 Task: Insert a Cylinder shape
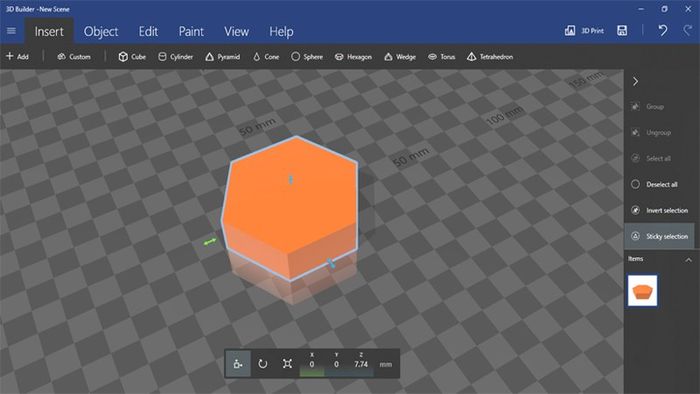pos(175,57)
